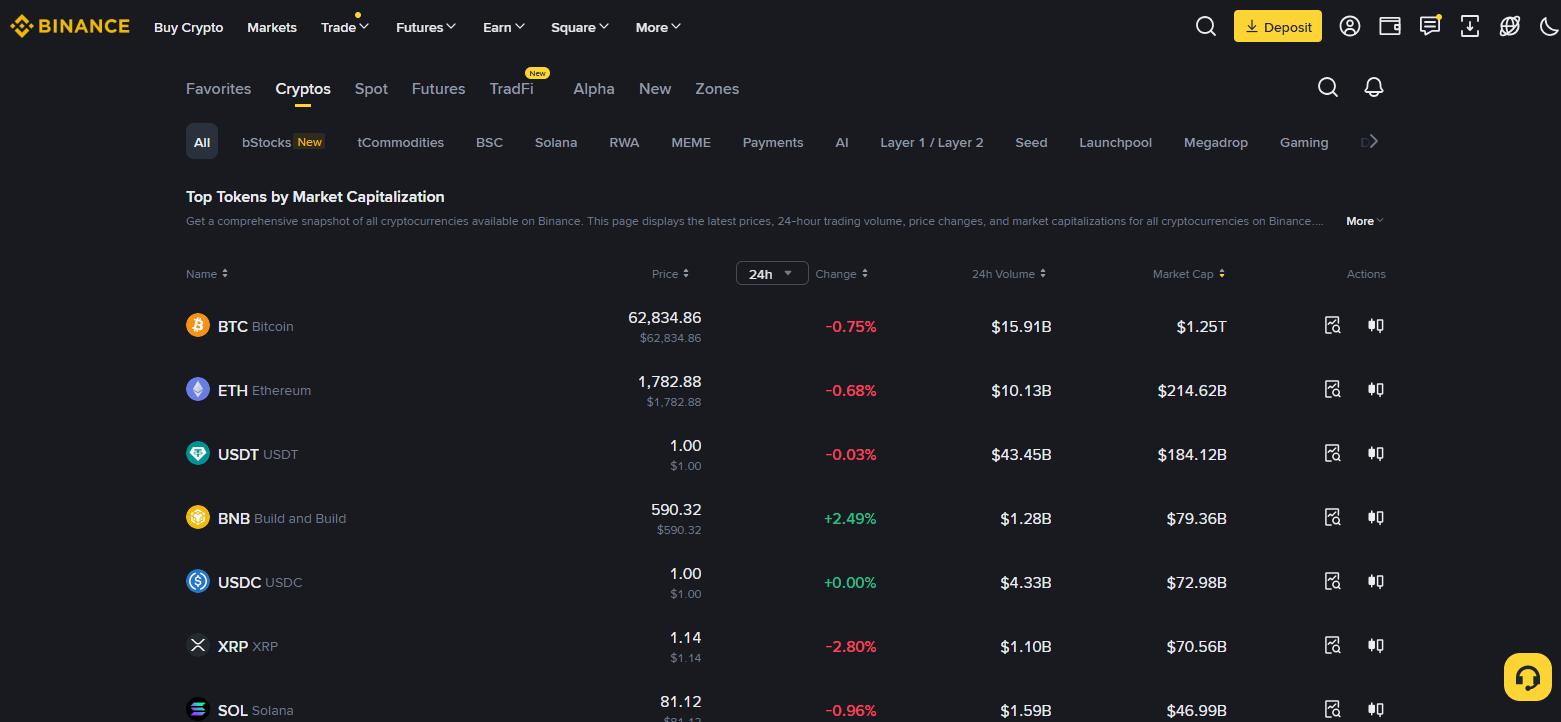Open the XRP trade candlestick icon

[x=1376, y=645]
